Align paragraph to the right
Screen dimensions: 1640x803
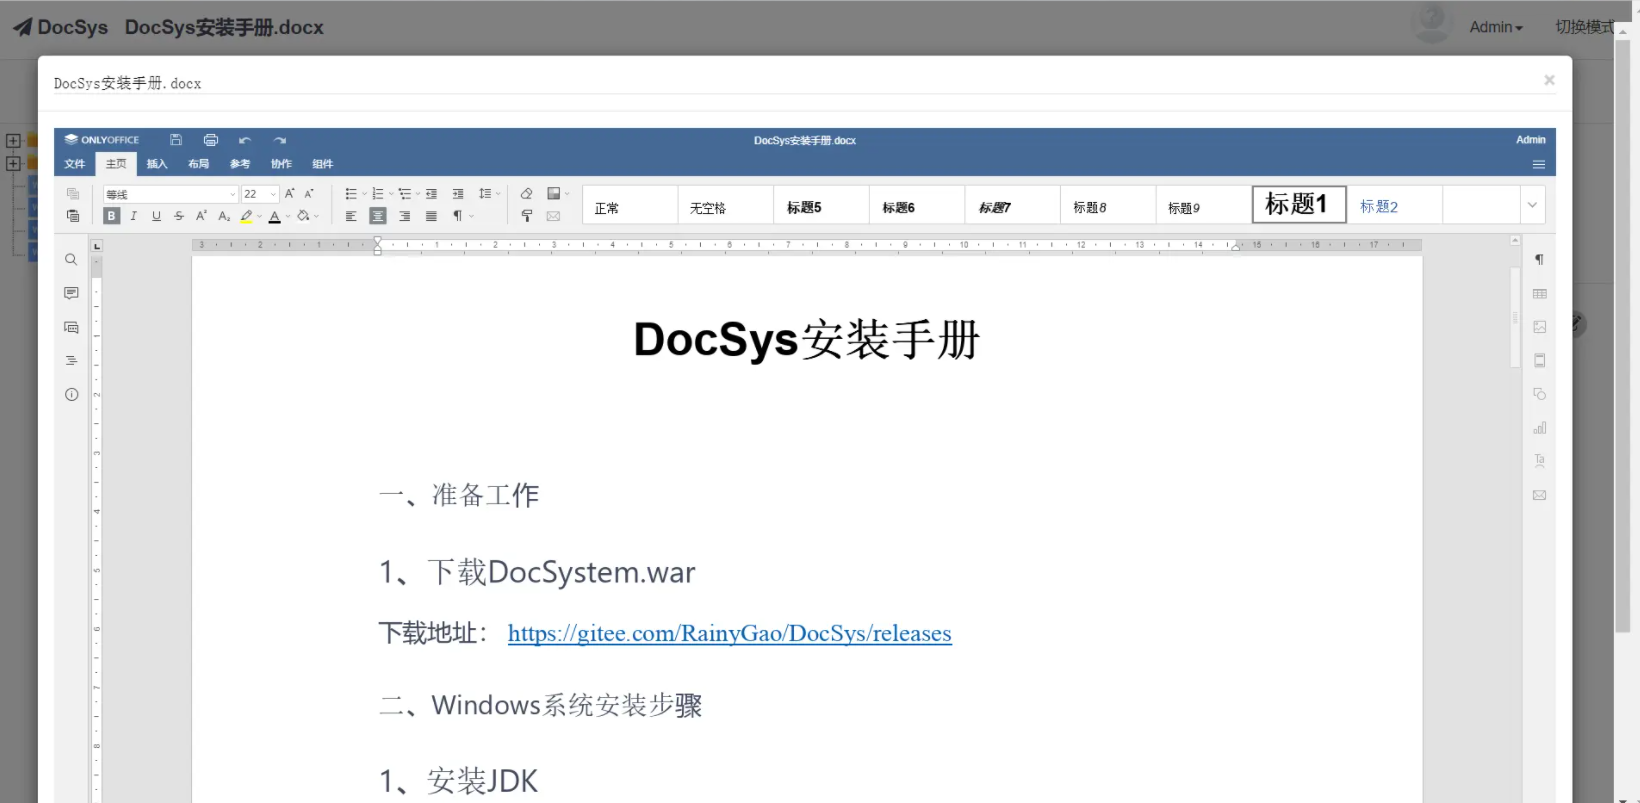click(404, 216)
